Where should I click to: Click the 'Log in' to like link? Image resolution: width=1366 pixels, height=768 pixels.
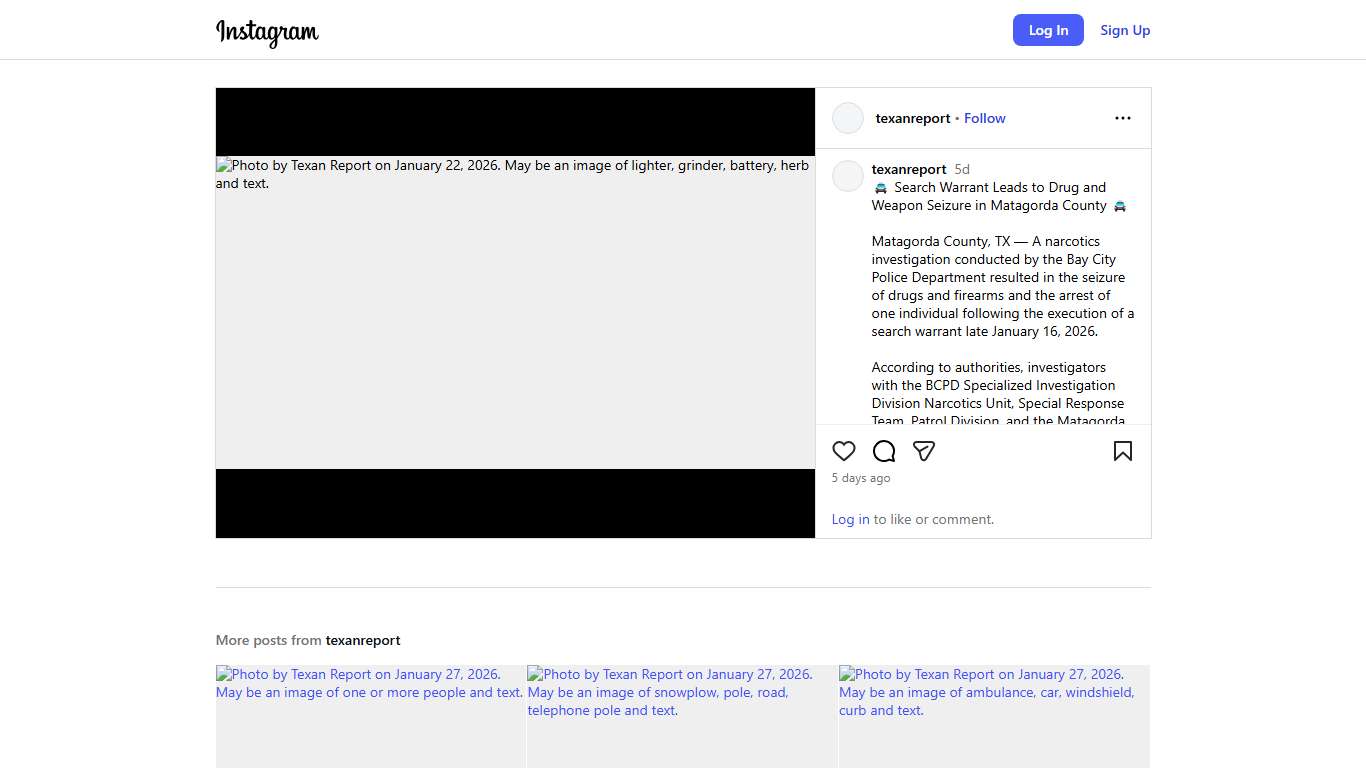[850, 519]
